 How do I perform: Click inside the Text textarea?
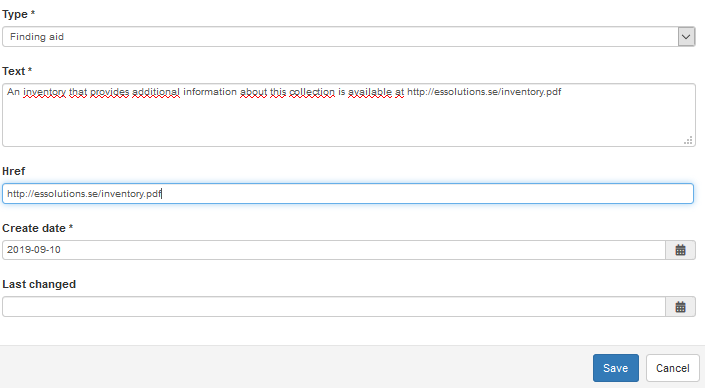tap(348, 115)
